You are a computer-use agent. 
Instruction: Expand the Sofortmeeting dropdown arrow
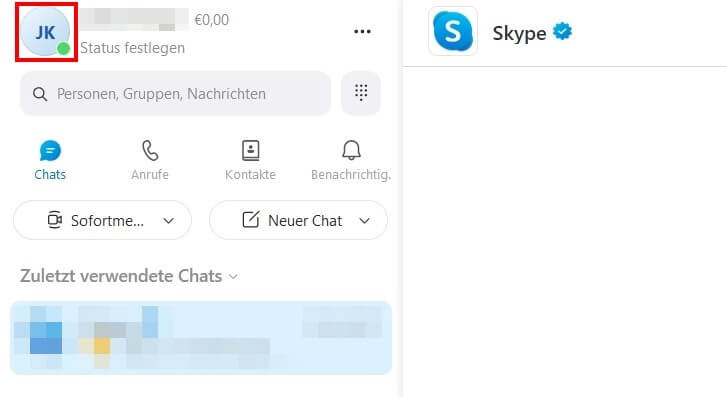click(169, 221)
